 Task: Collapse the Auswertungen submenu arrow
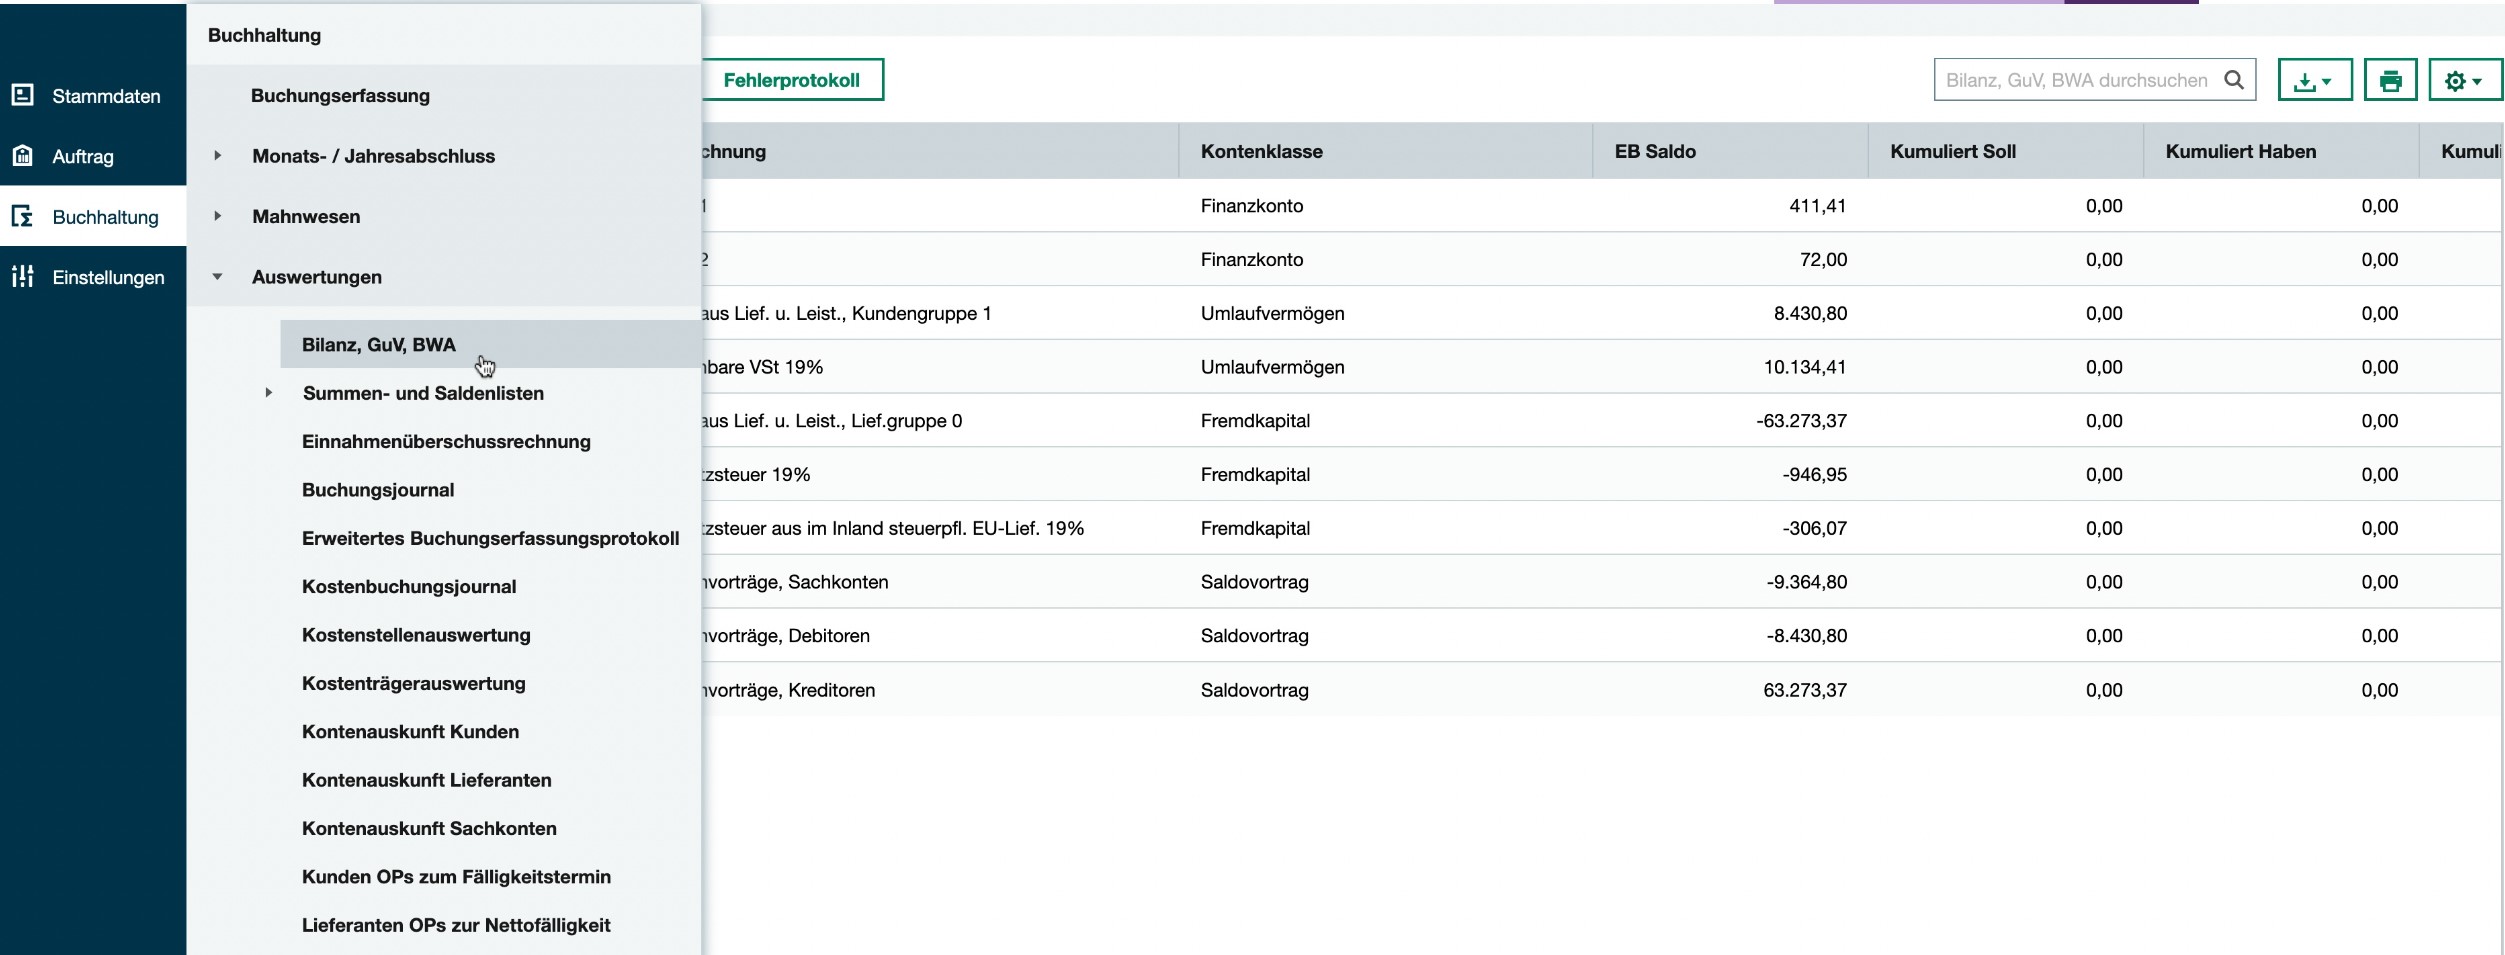tap(217, 277)
